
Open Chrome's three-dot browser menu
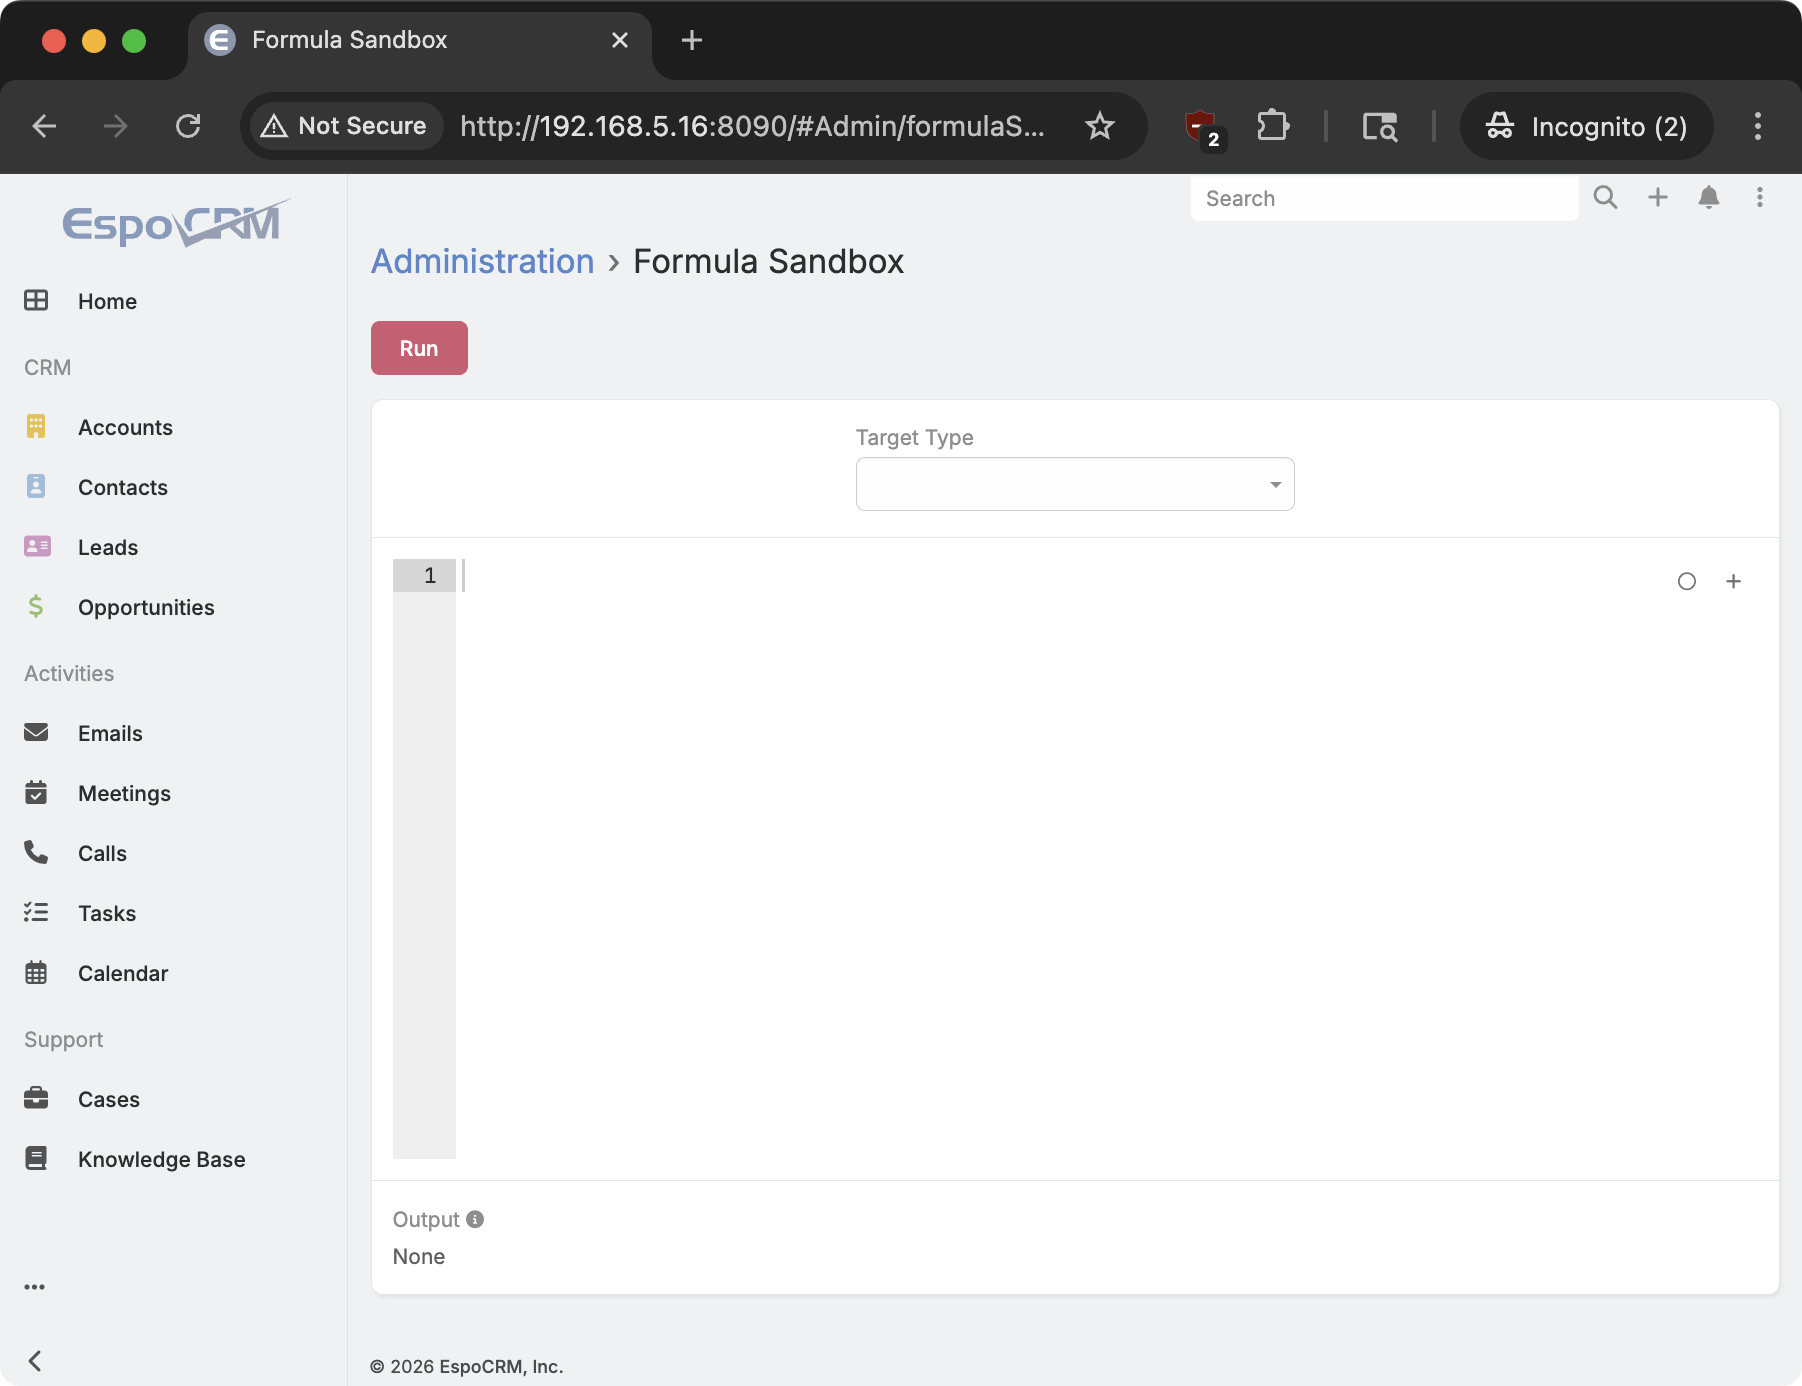point(1757,126)
